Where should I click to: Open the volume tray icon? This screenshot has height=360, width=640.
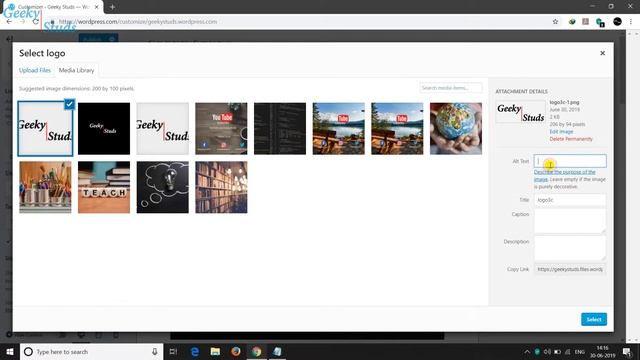click(x=547, y=352)
